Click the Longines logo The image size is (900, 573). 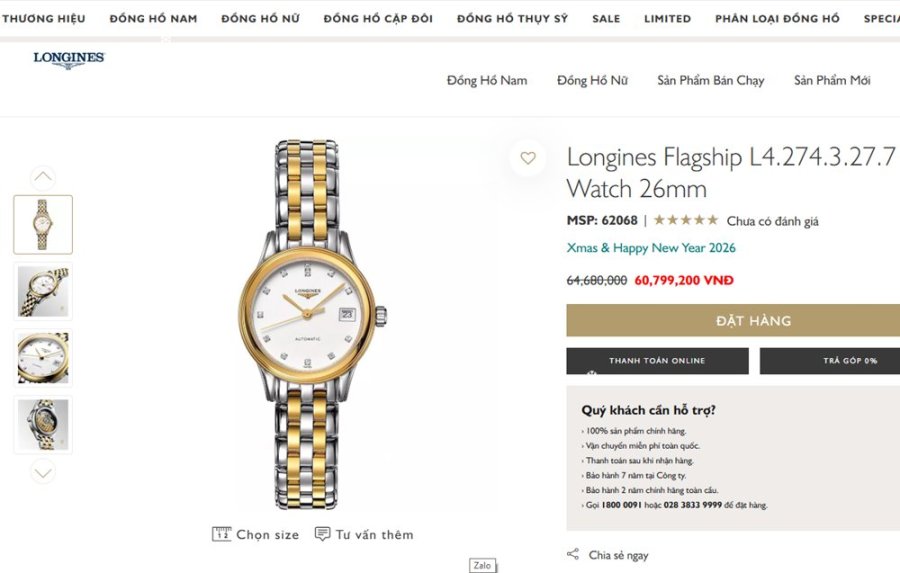68,60
